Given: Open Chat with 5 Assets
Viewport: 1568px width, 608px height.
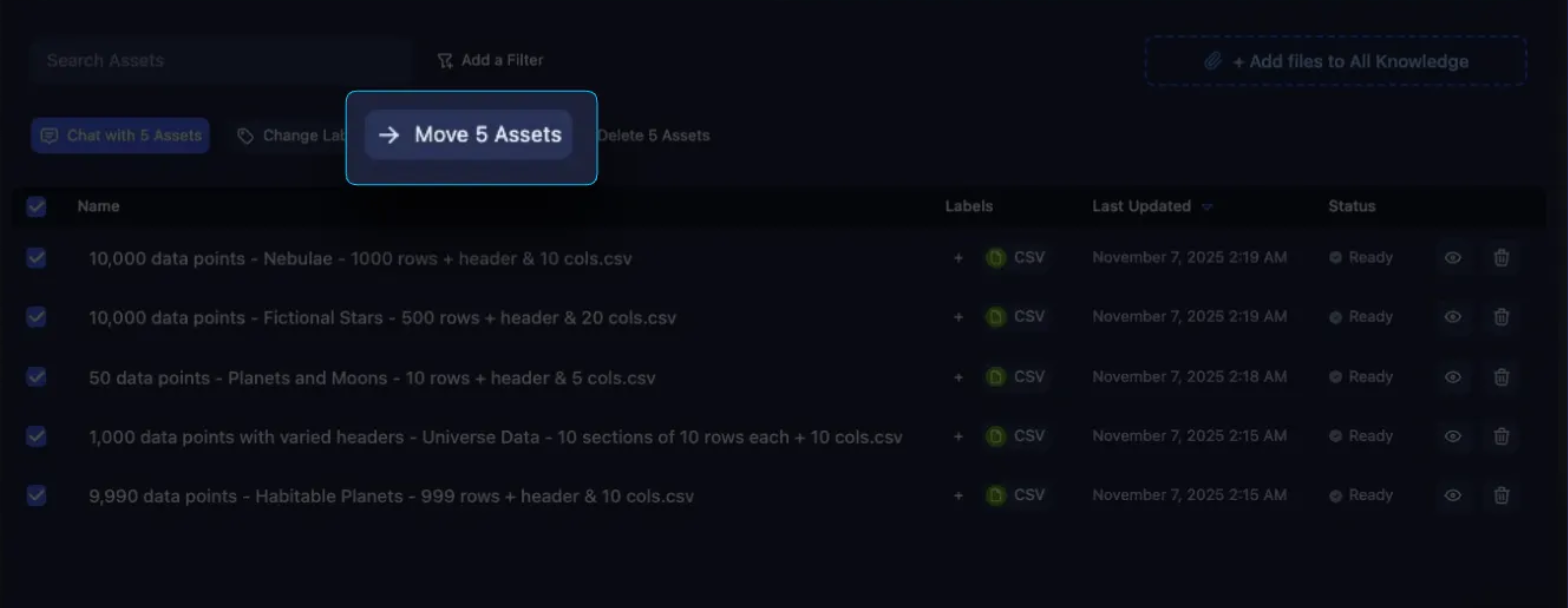Looking at the screenshot, I should tap(120, 135).
